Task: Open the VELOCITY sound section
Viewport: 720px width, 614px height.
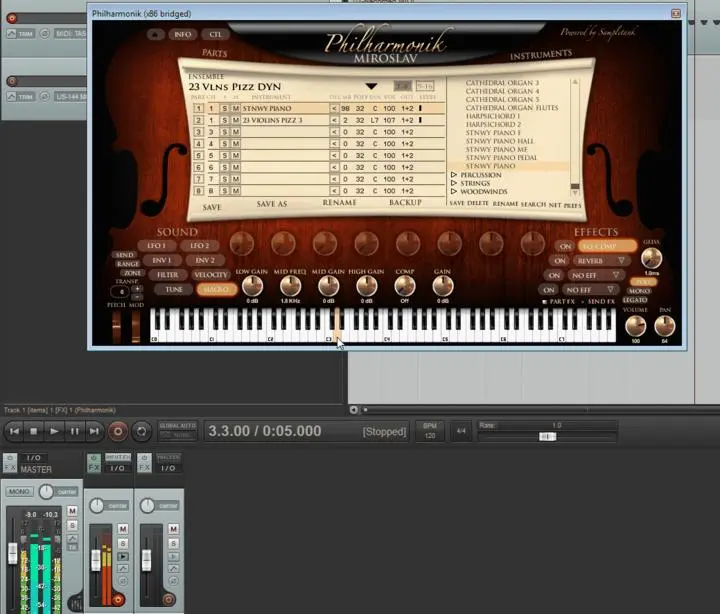Action: click(210, 275)
